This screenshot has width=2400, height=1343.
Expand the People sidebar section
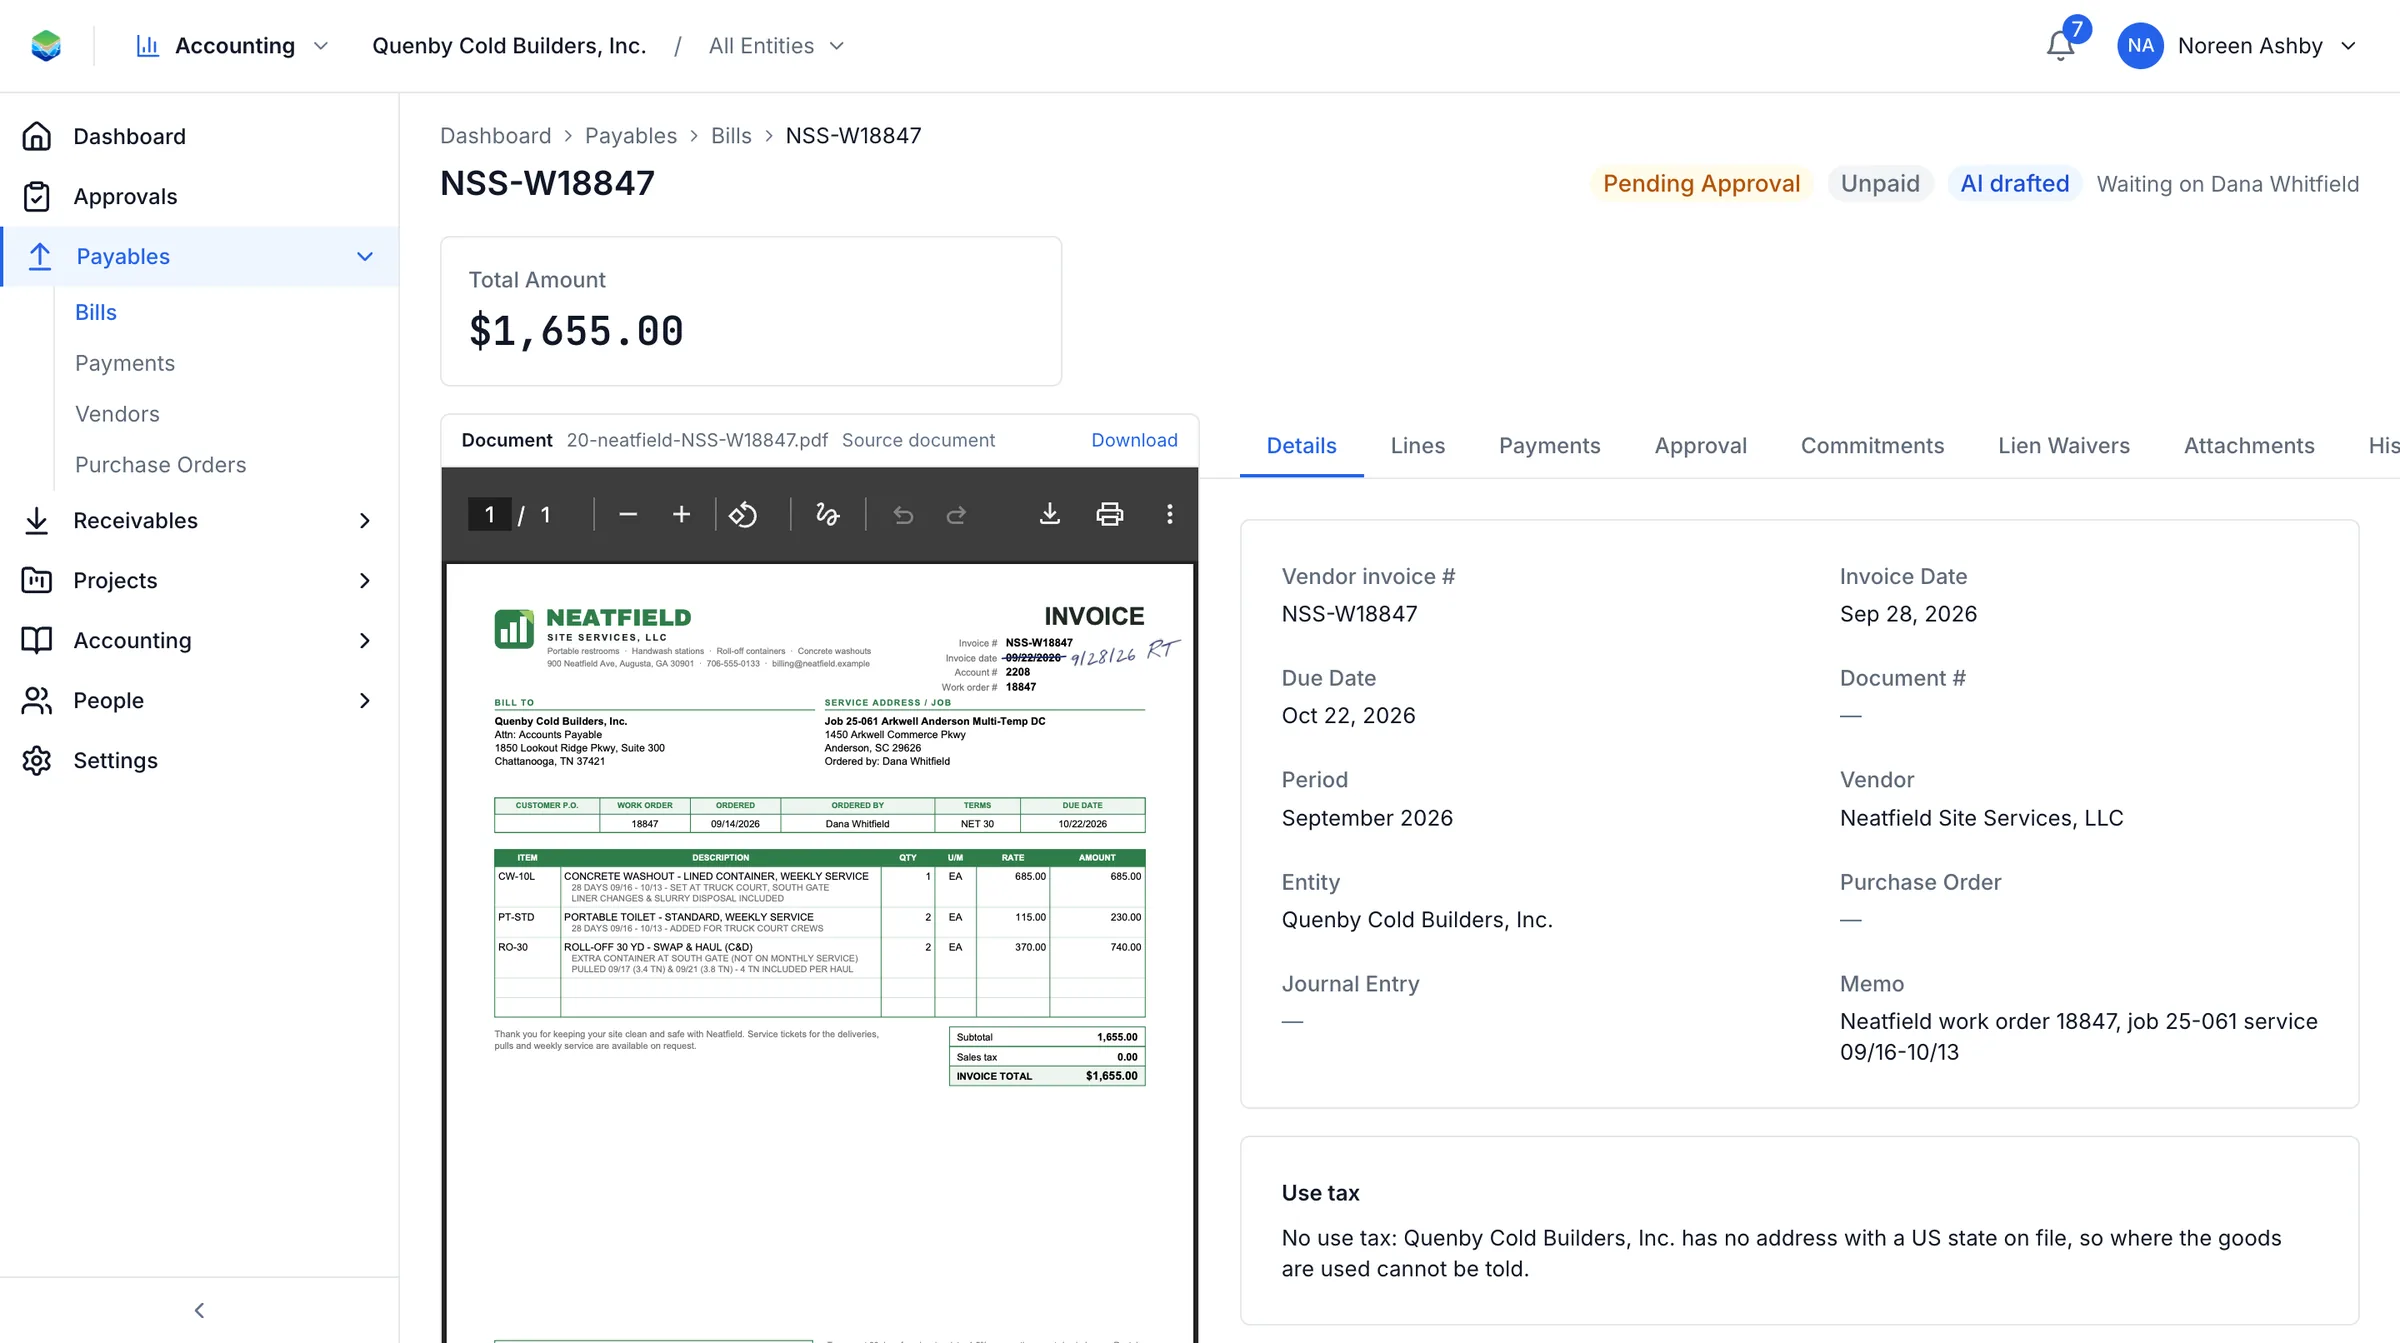tap(365, 700)
